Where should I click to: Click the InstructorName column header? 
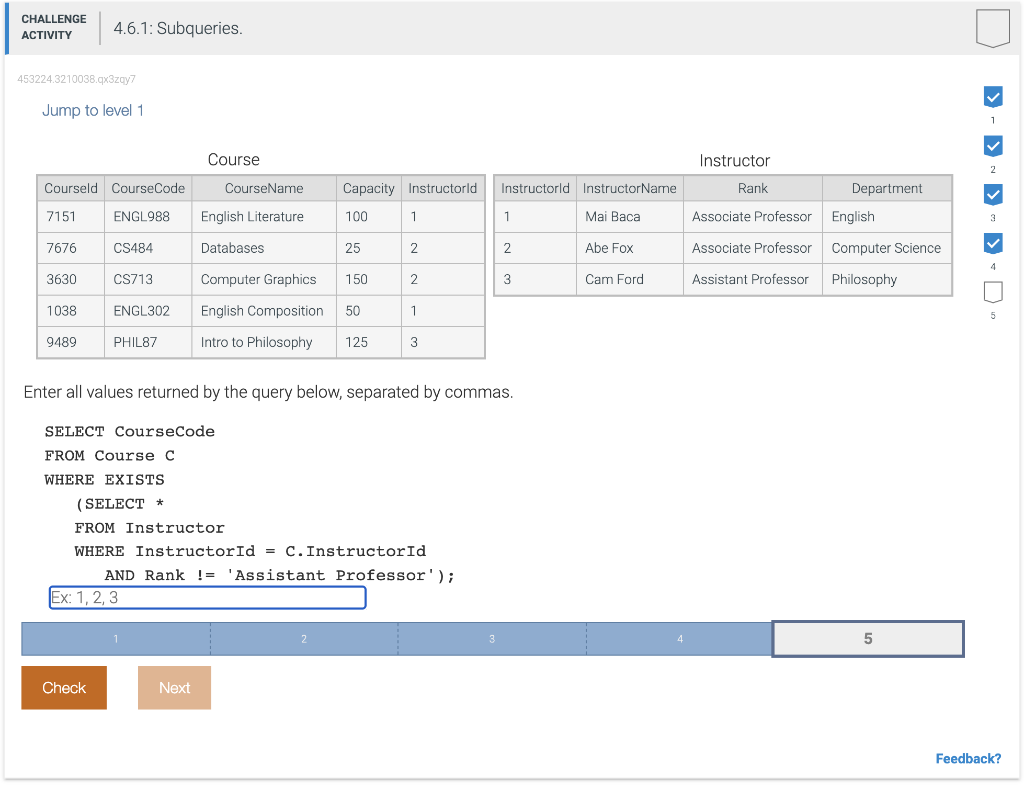coord(630,188)
